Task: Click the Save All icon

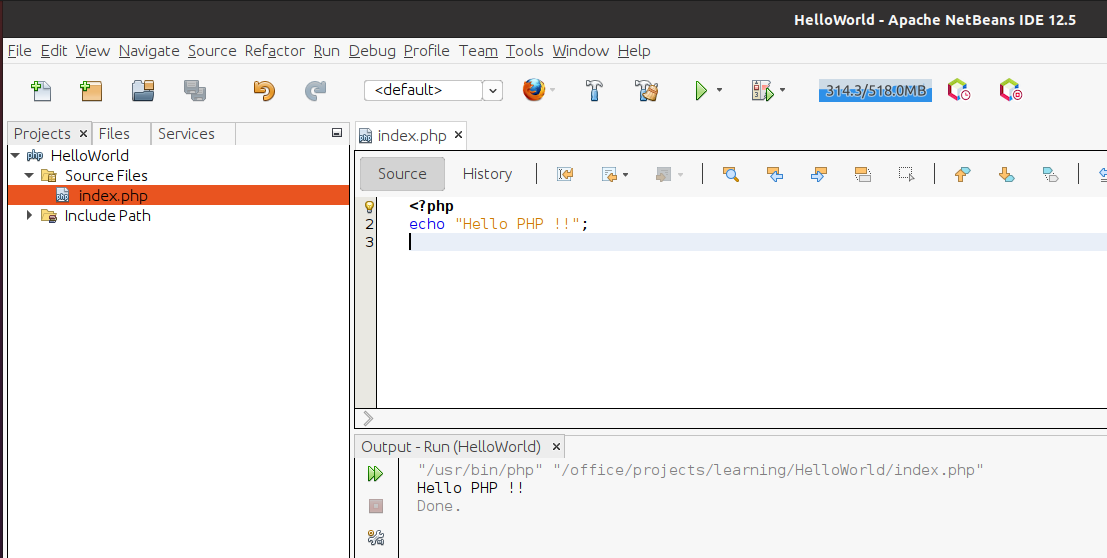Action: (x=195, y=90)
